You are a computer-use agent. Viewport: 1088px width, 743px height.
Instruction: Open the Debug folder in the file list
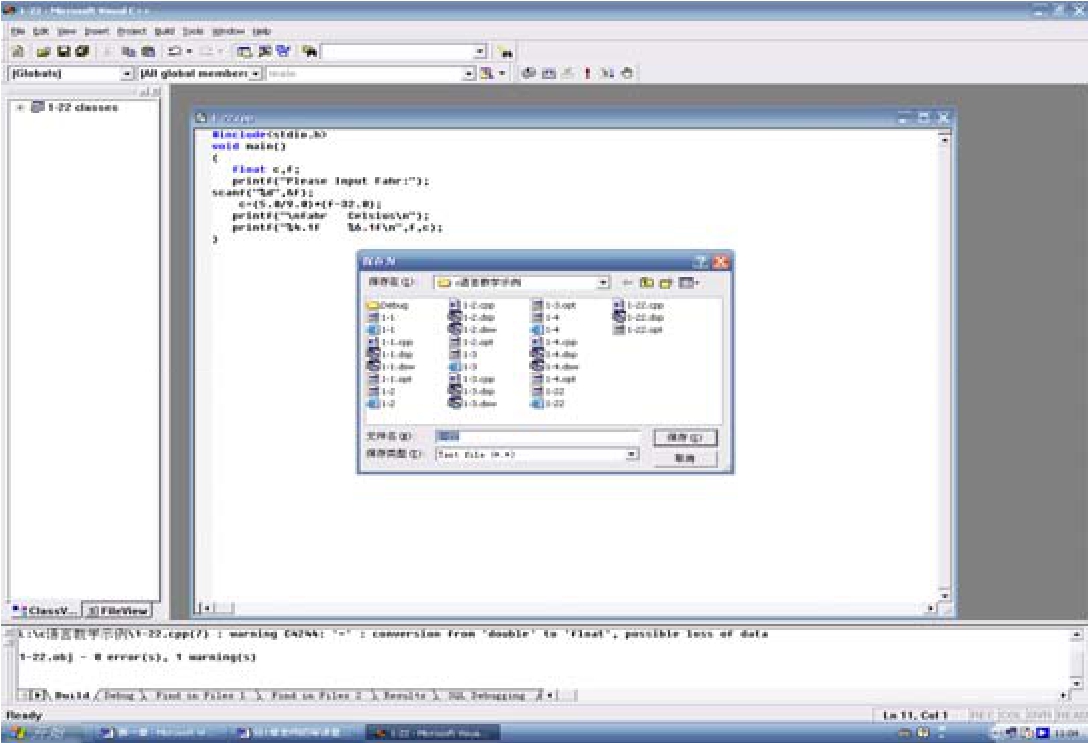(388, 305)
